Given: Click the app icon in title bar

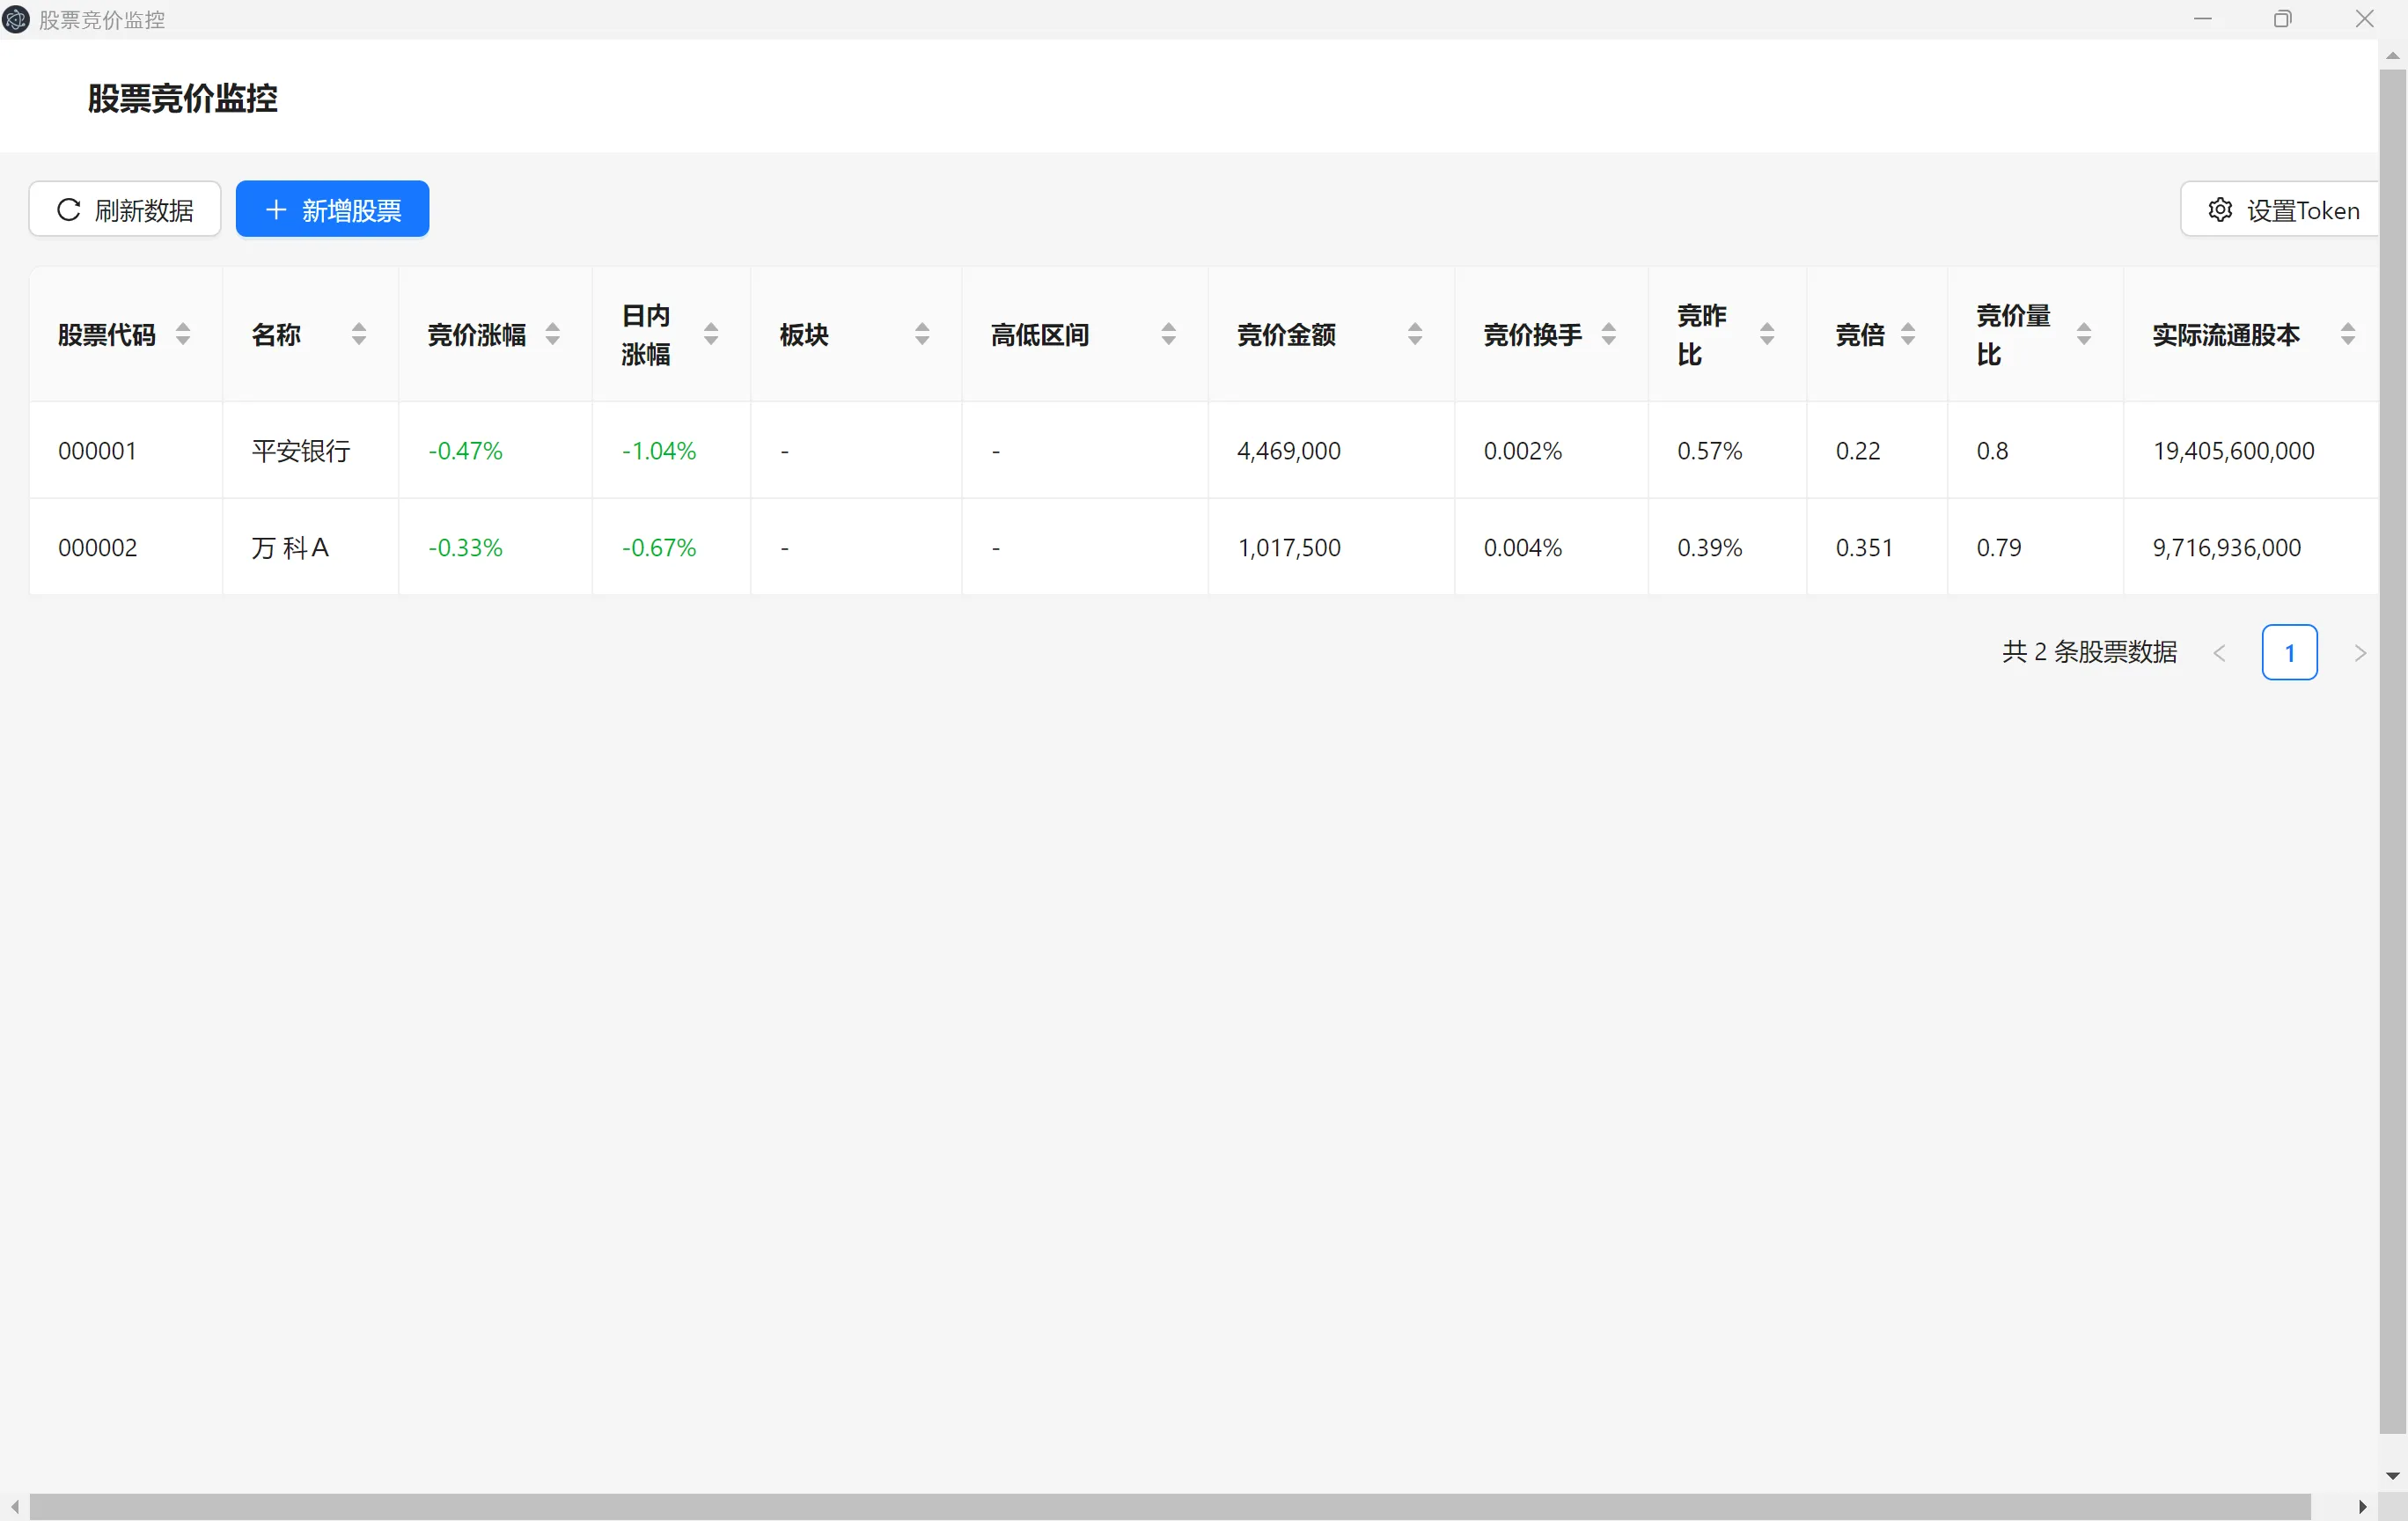Looking at the screenshot, I should tap(16, 19).
